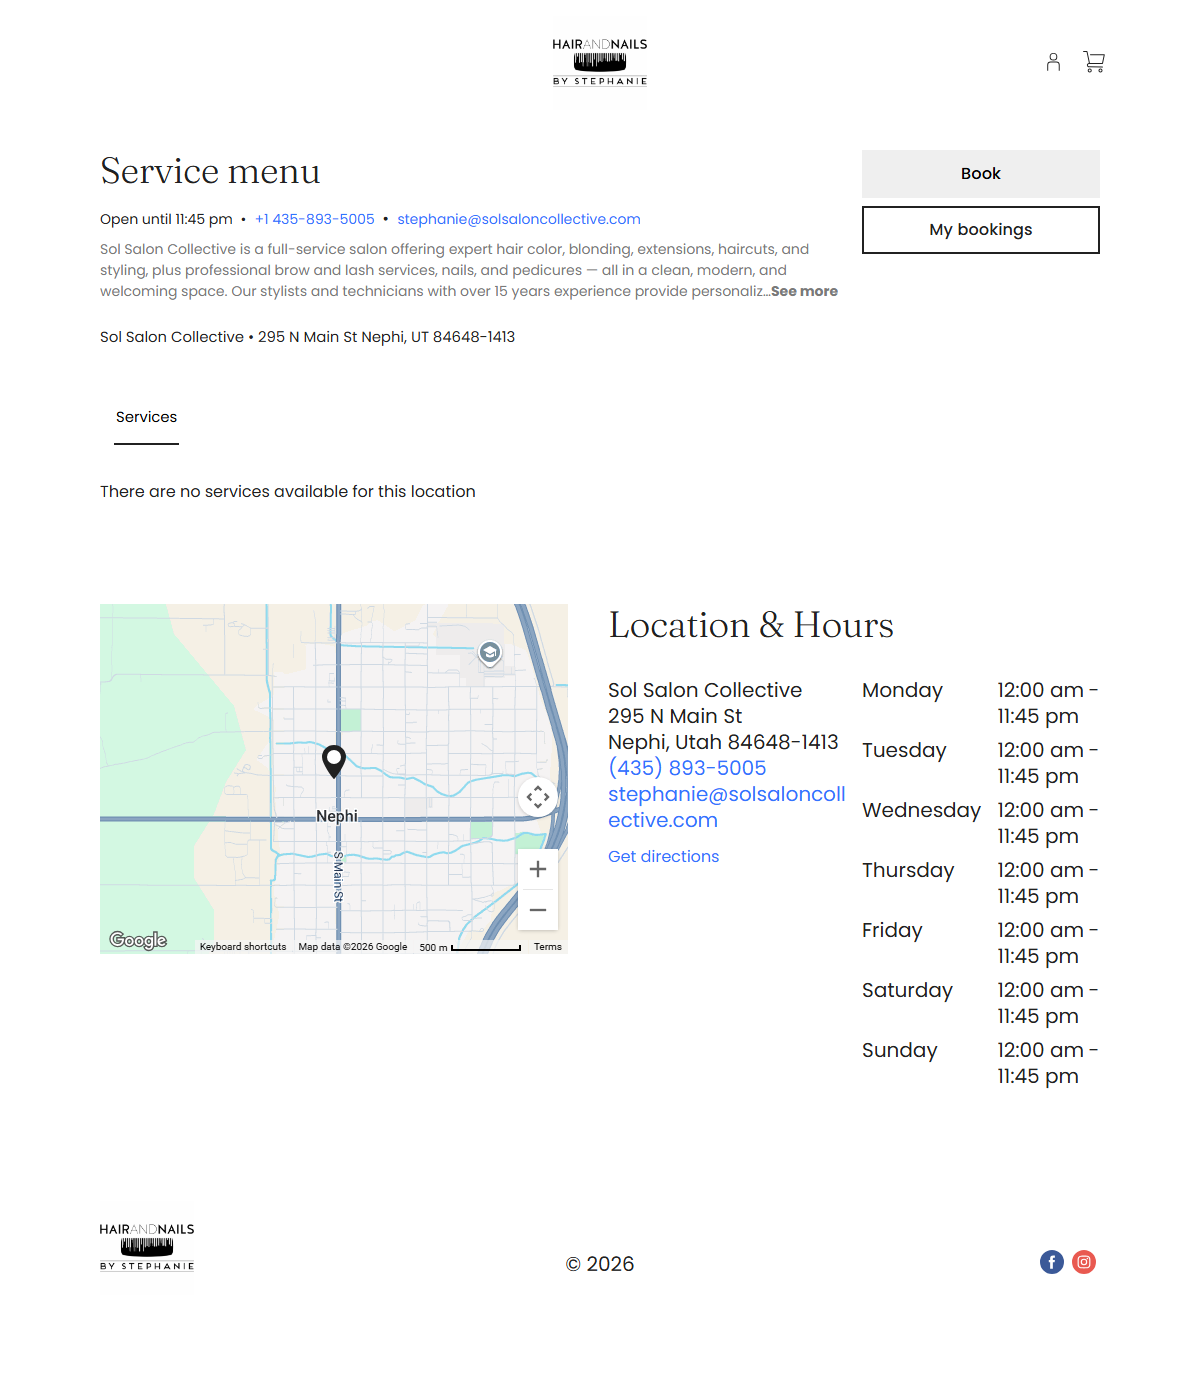Viewport: 1200px width, 1375px height.
Task: Click the school marker on the map
Action: tap(490, 653)
